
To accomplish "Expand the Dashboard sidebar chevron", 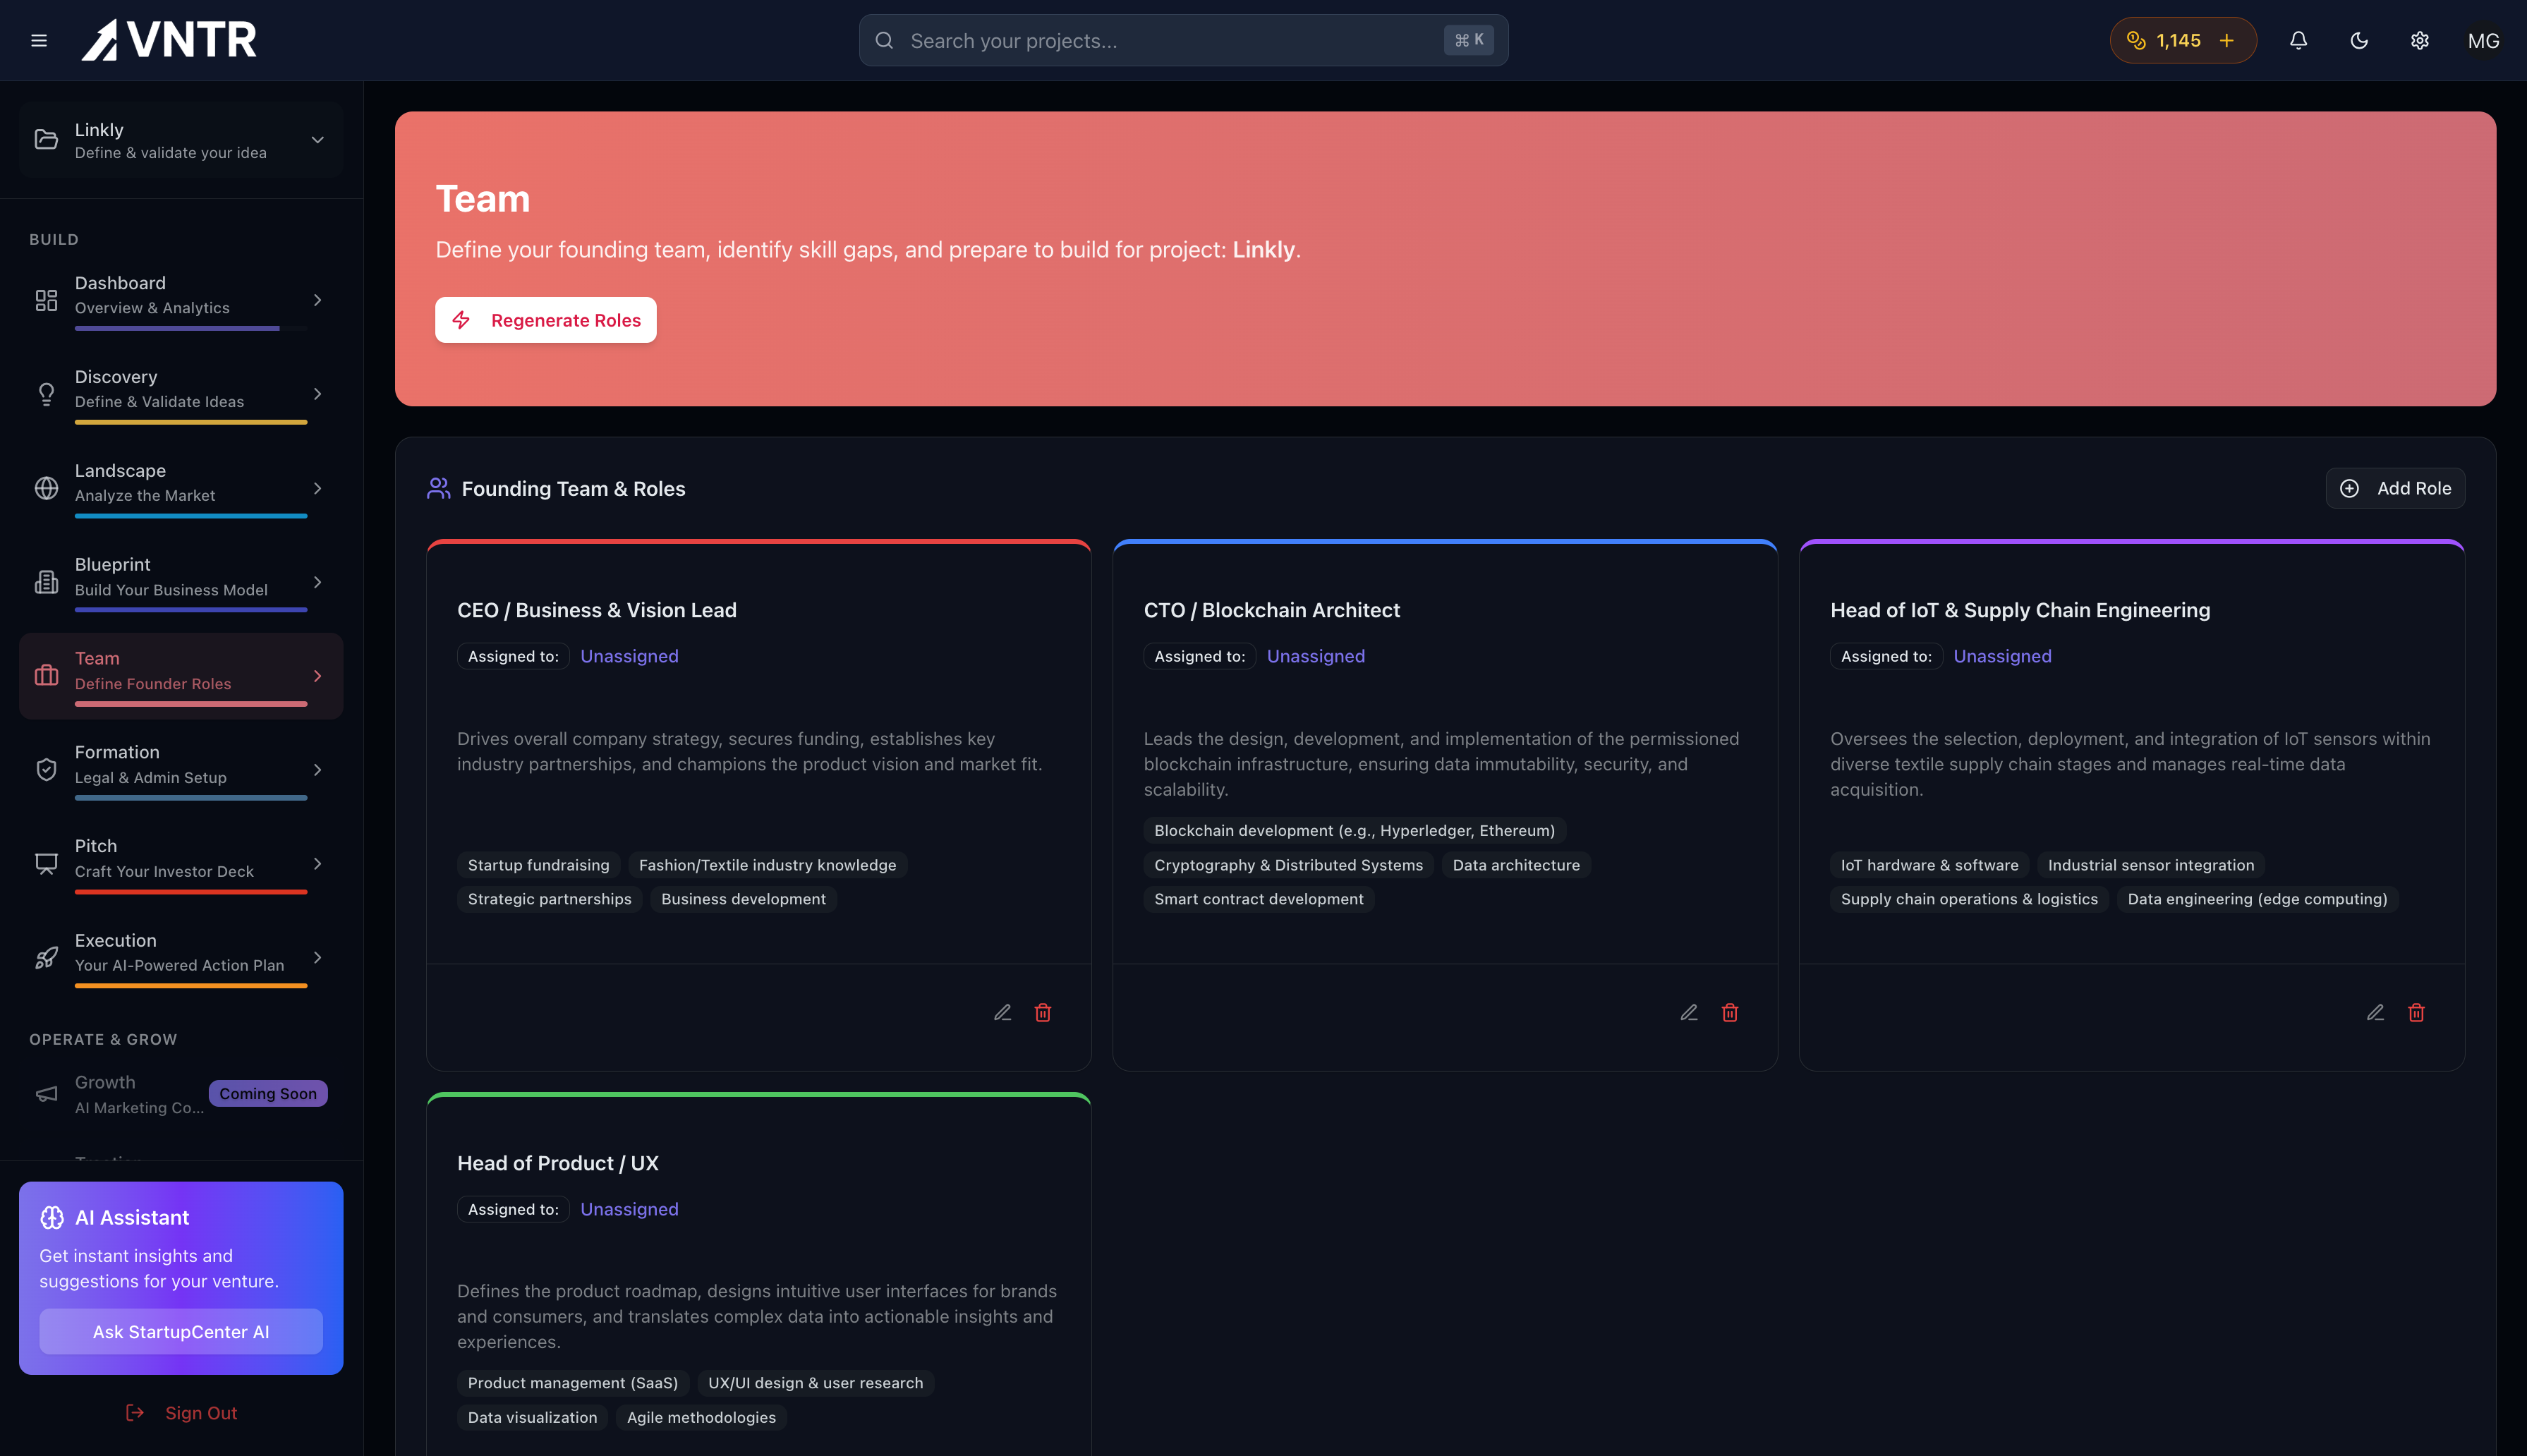I will pyautogui.click(x=317, y=300).
